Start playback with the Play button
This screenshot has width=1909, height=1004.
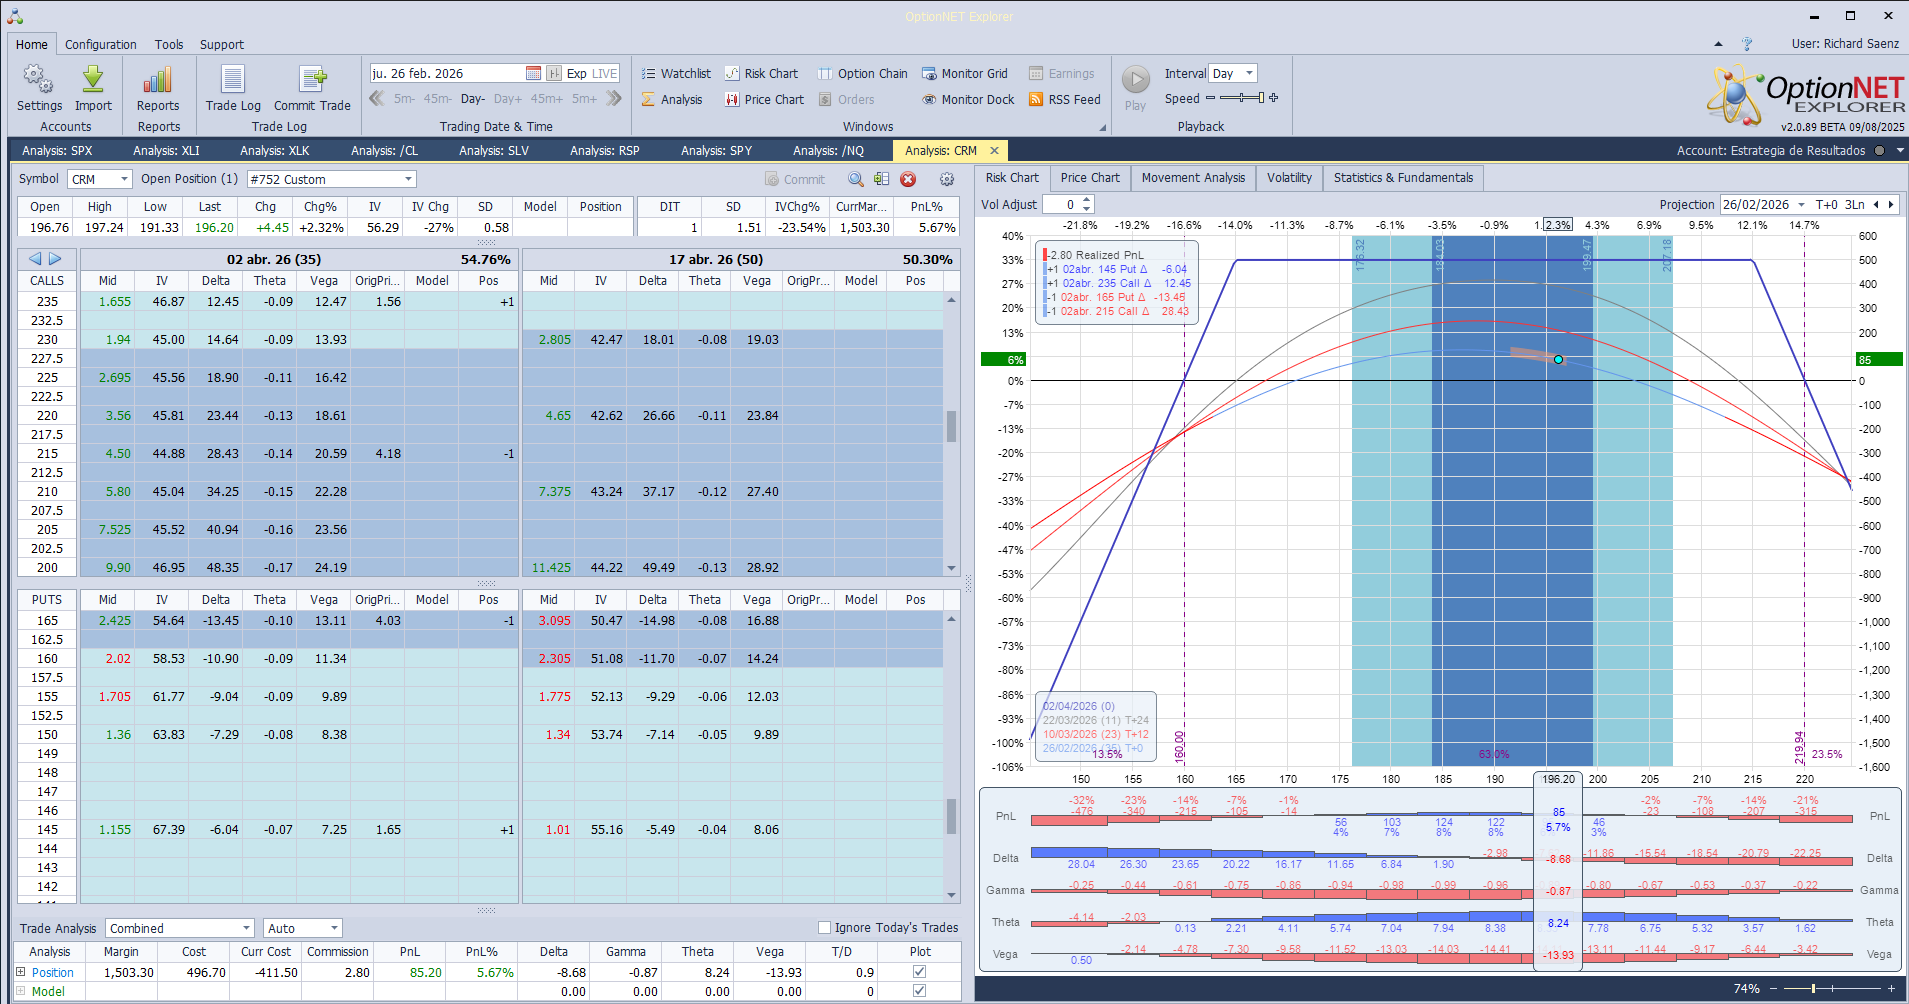tap(1135, 88)
